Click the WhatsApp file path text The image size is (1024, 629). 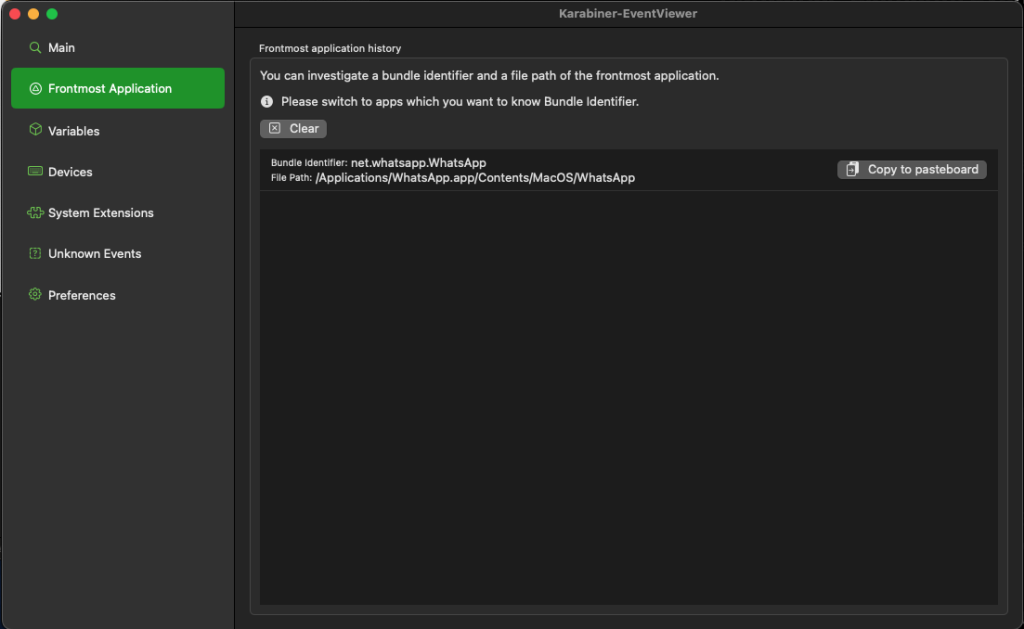475,178
